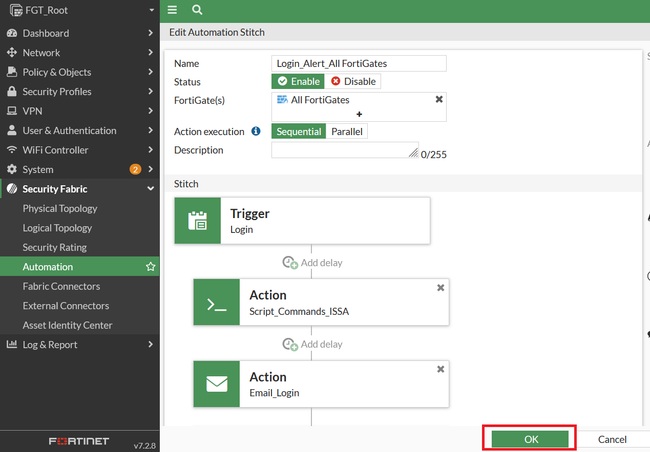Click the Description resize handle
This screenshot has height=452, width=650.
click(x=413, y=153)
